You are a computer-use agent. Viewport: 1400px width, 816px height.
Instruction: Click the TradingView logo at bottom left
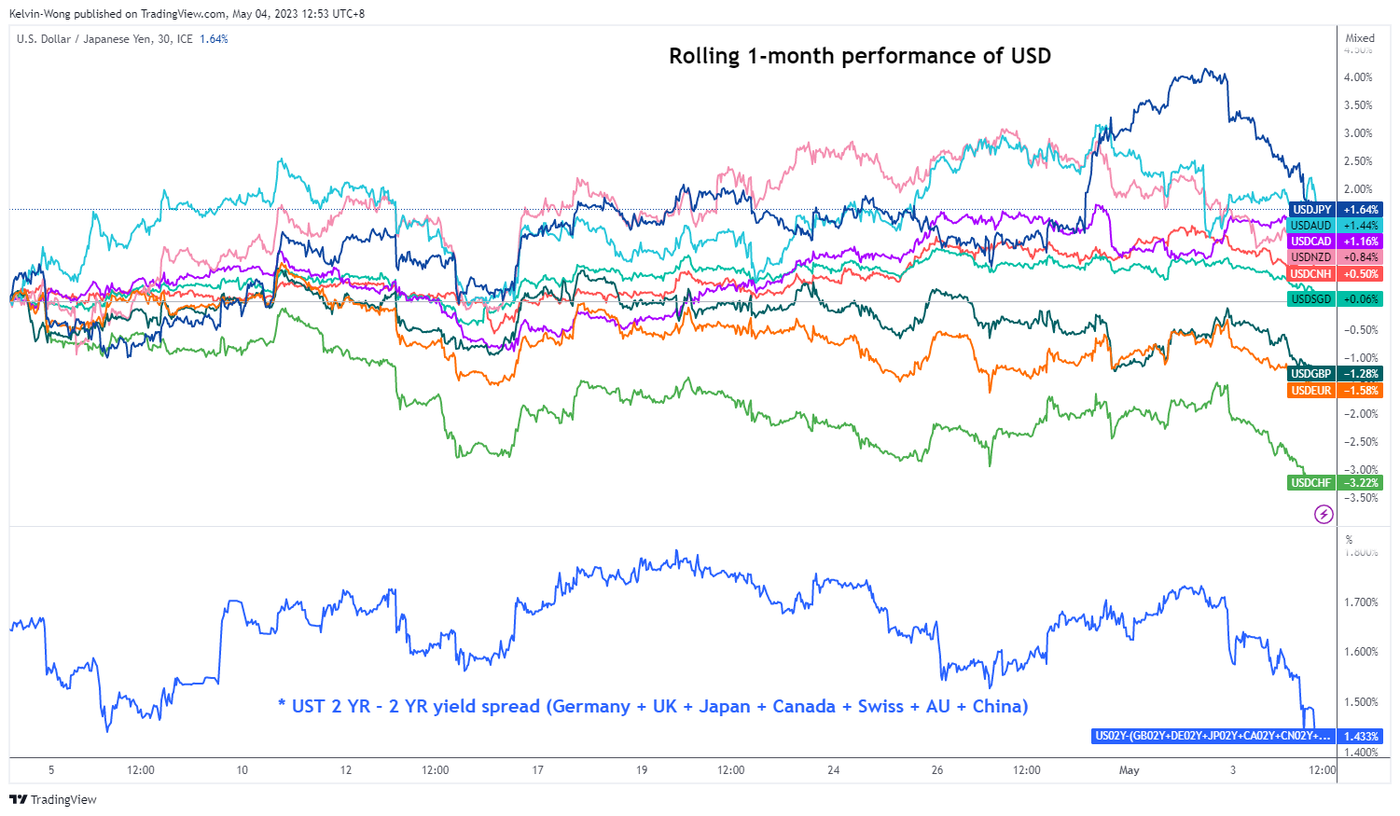(52, 800)
